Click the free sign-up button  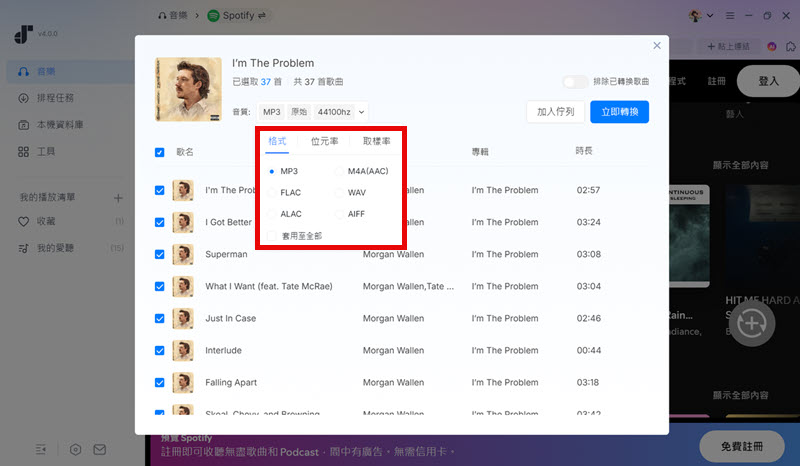(742, 447)
